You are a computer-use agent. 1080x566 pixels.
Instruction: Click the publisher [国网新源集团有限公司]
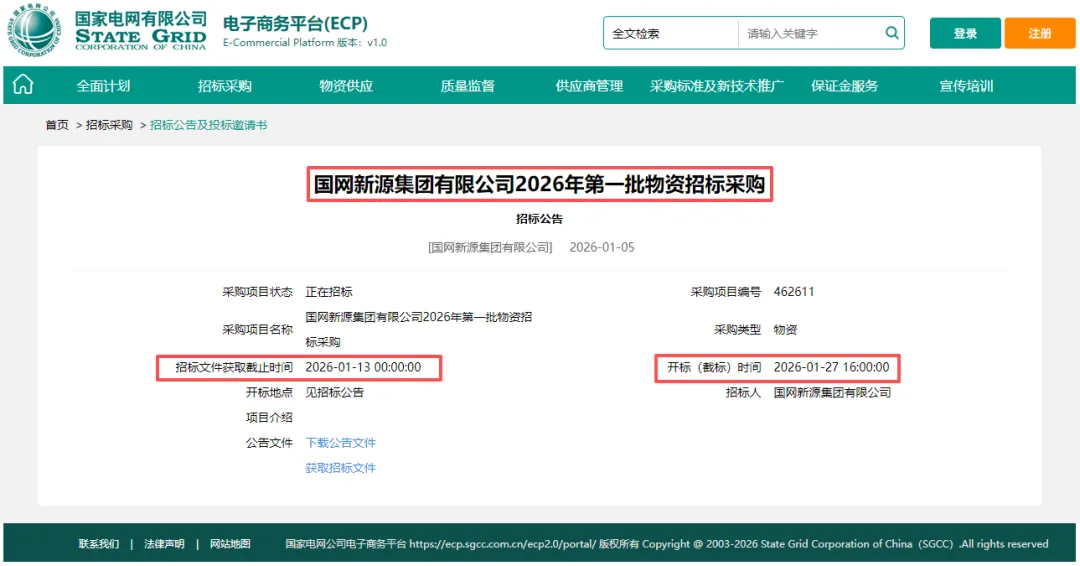click(x=490, y=247)
